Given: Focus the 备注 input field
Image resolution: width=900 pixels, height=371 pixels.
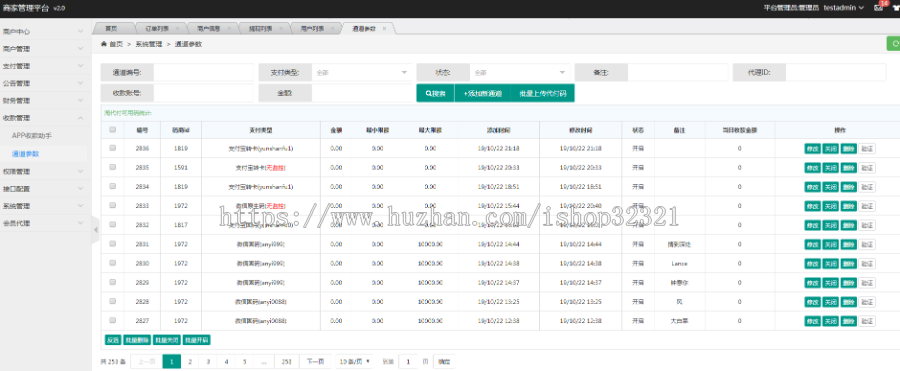Looking at the screenshot, I should pyautogui.click(x=677, y=72).
